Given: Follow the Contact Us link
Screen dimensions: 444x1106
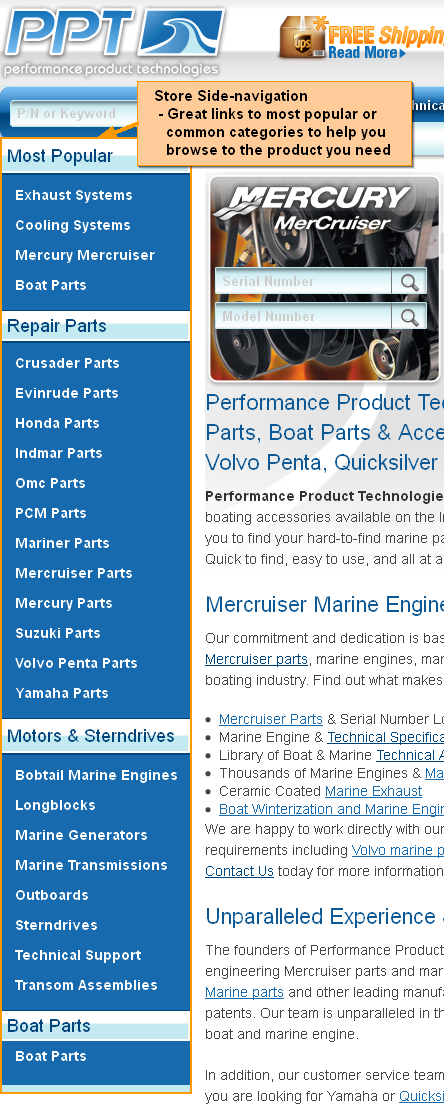Looking at the screenshot, I should 239,871.
